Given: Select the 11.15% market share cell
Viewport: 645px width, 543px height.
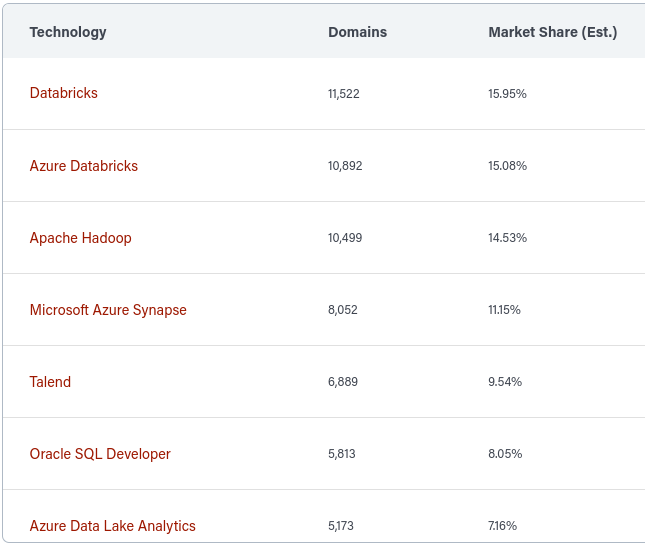Looking at the screenshot, I should [x=504, y=310].
